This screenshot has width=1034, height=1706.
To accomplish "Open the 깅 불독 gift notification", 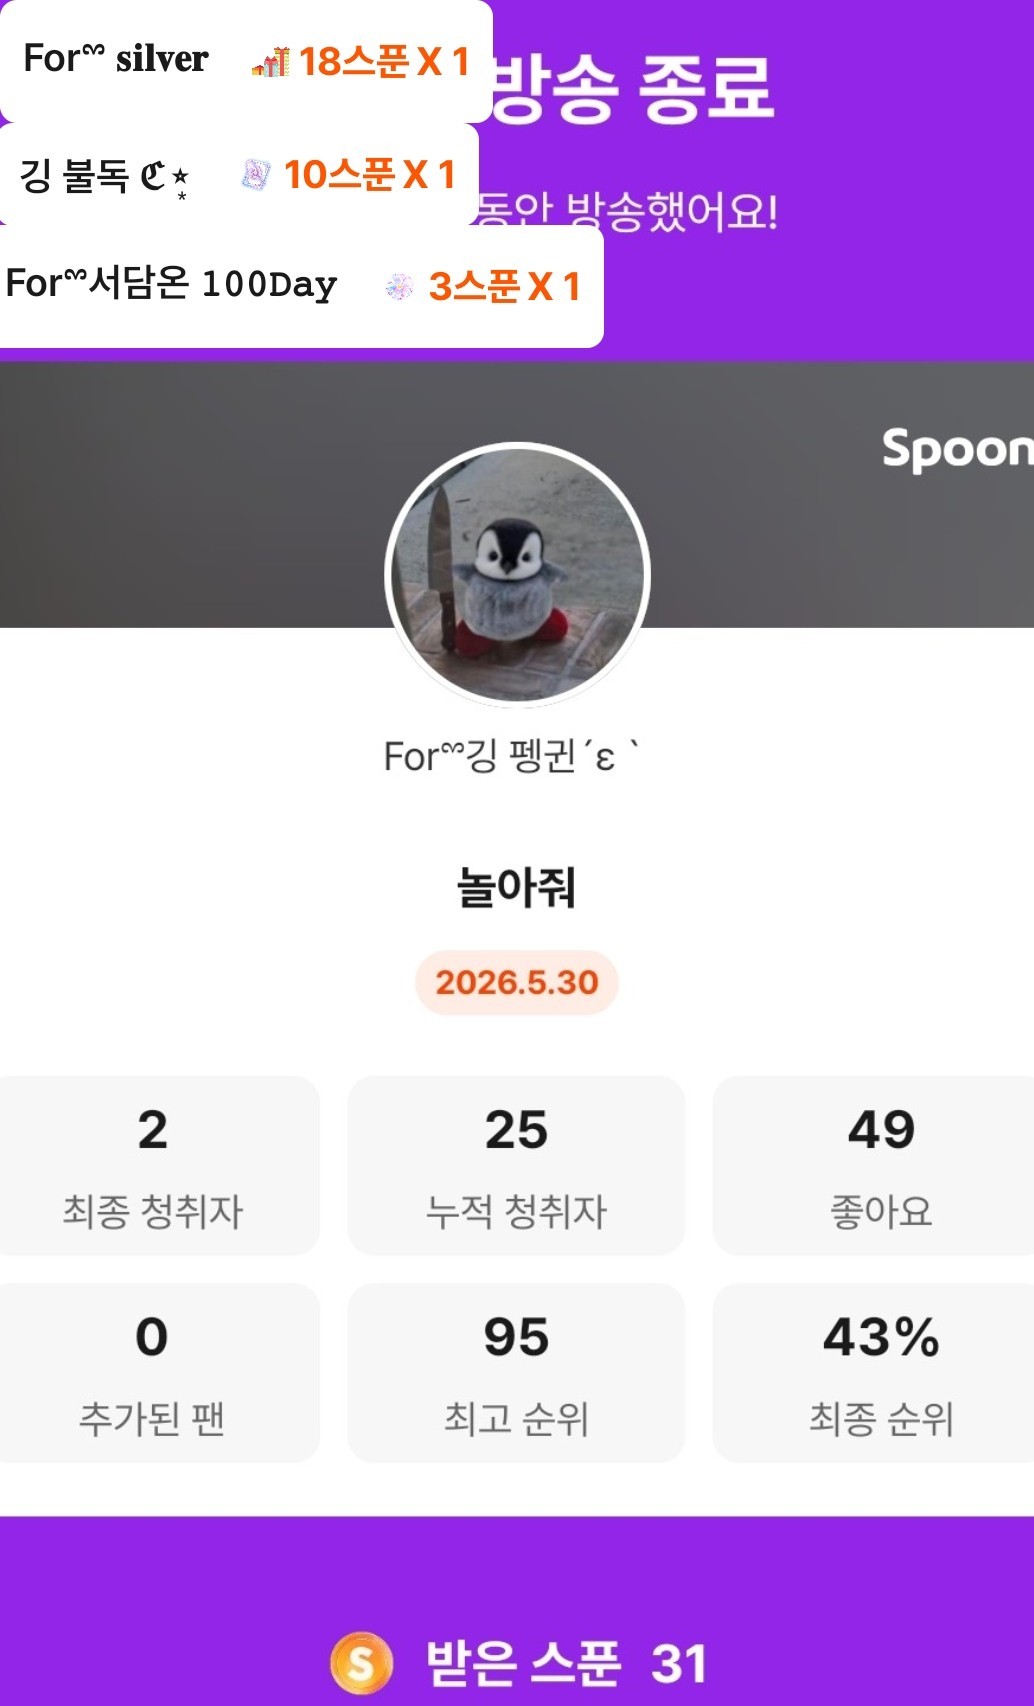I will [x=239, y=175].
